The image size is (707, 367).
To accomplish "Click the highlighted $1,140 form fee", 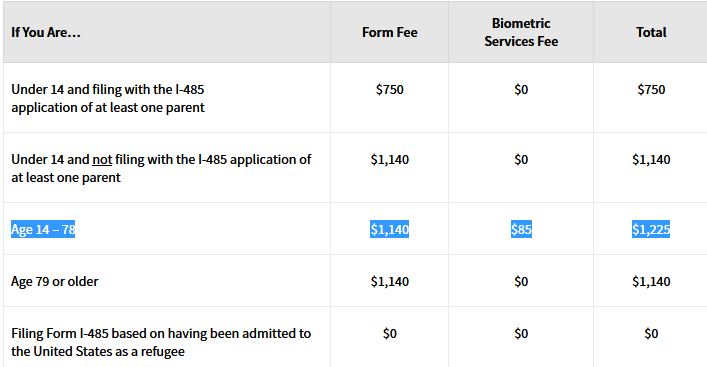I will [390, 229].
